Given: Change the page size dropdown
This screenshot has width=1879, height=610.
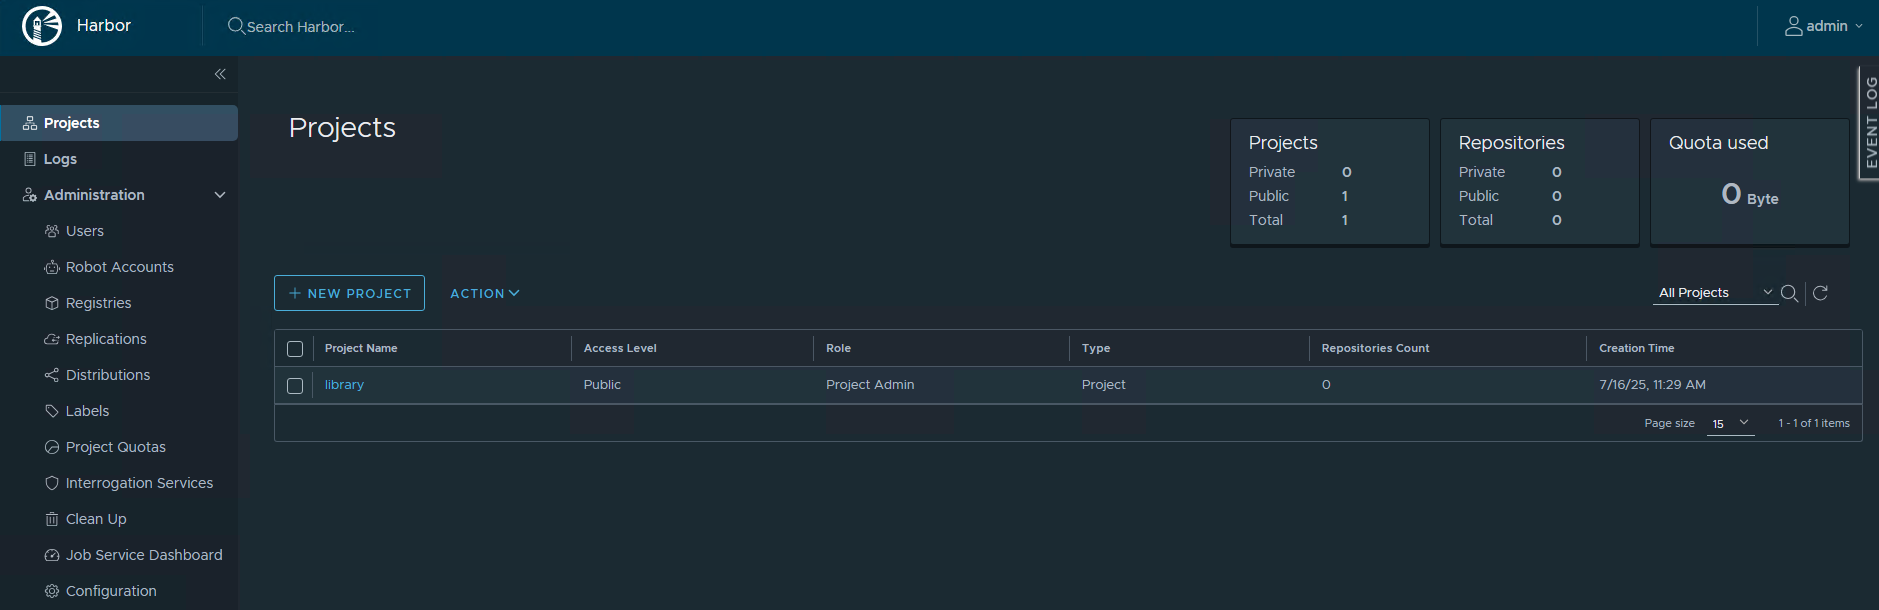Looking at the screenshot, I should 1730,424.
